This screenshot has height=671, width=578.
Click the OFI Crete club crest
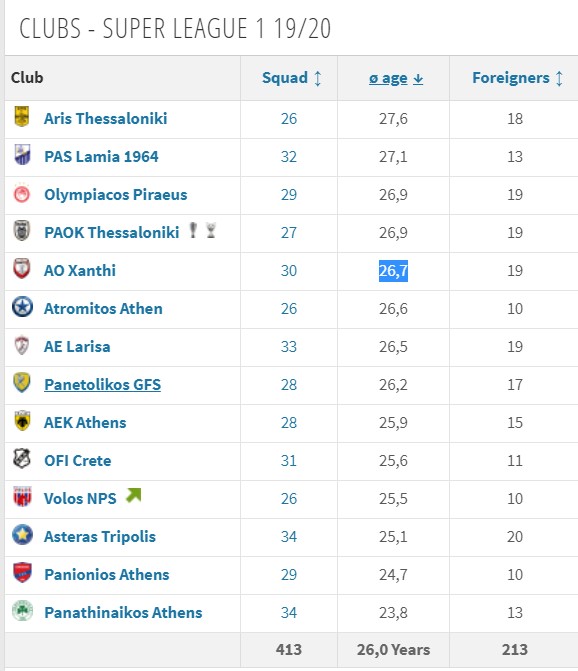click(22, 459)
